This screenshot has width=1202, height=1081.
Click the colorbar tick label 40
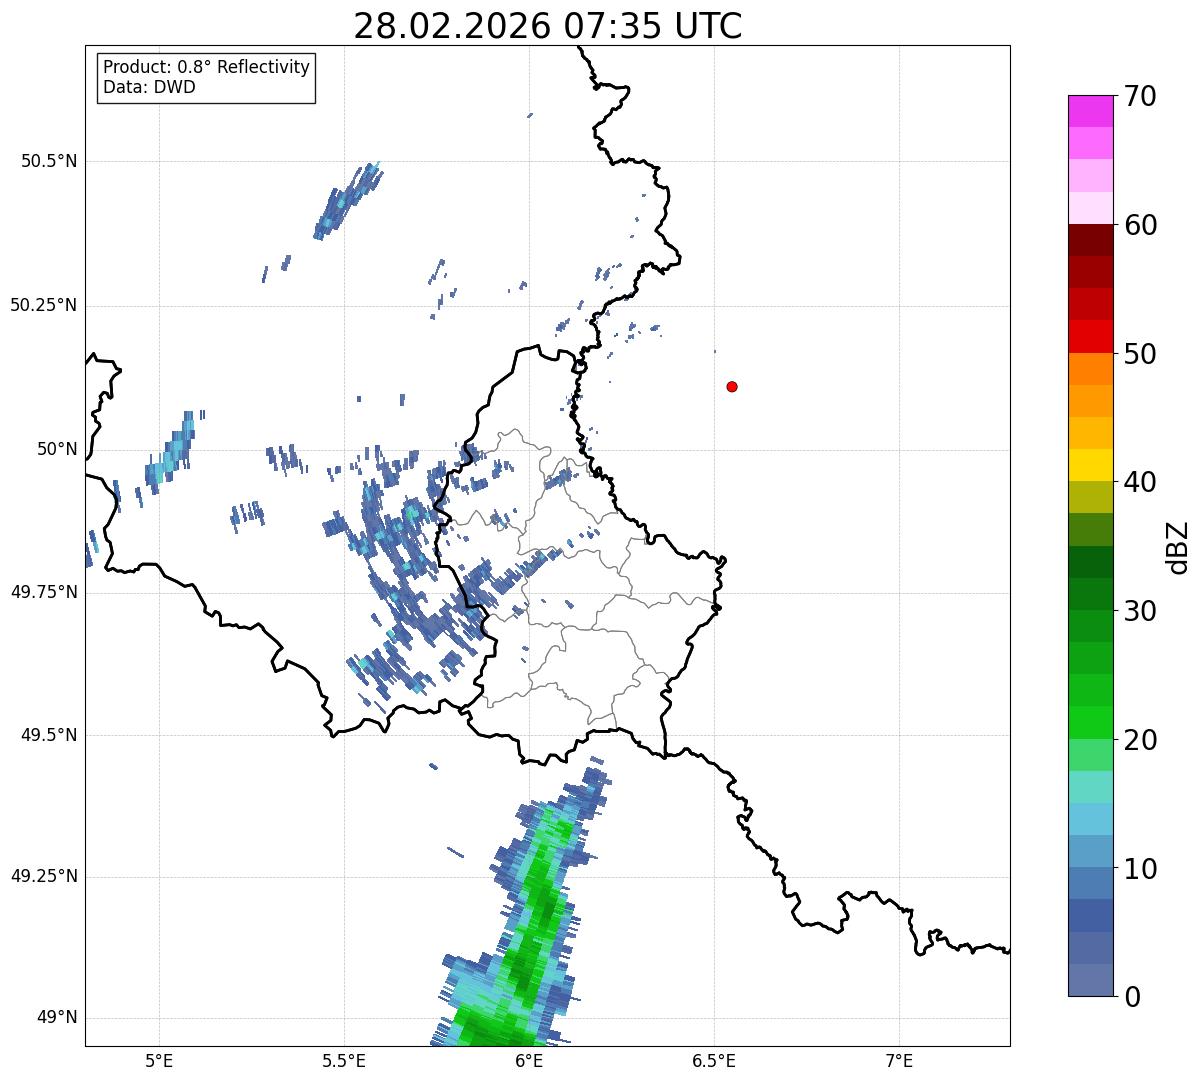[x=1140, y=482]
